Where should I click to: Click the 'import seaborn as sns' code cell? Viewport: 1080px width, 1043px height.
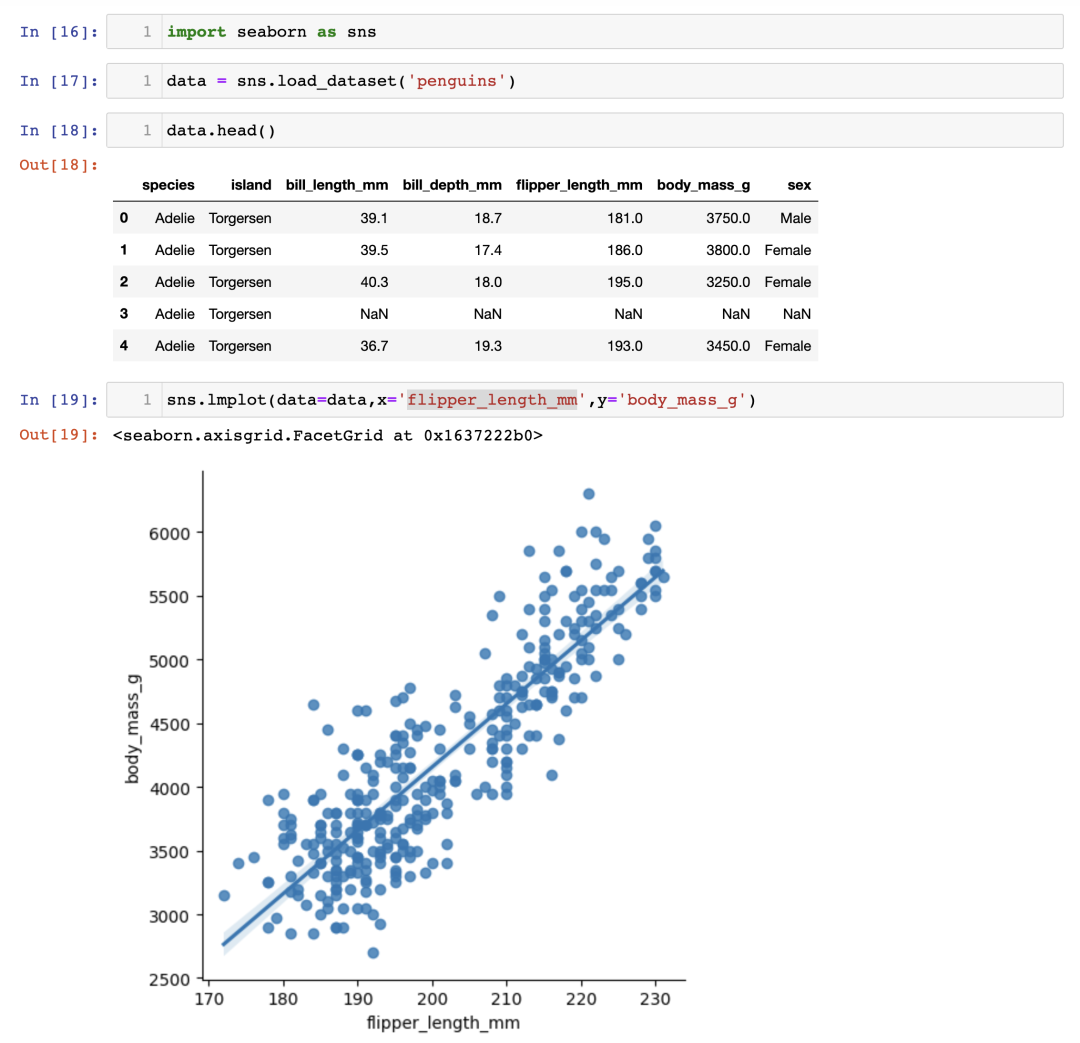click(x=585, y=32)
